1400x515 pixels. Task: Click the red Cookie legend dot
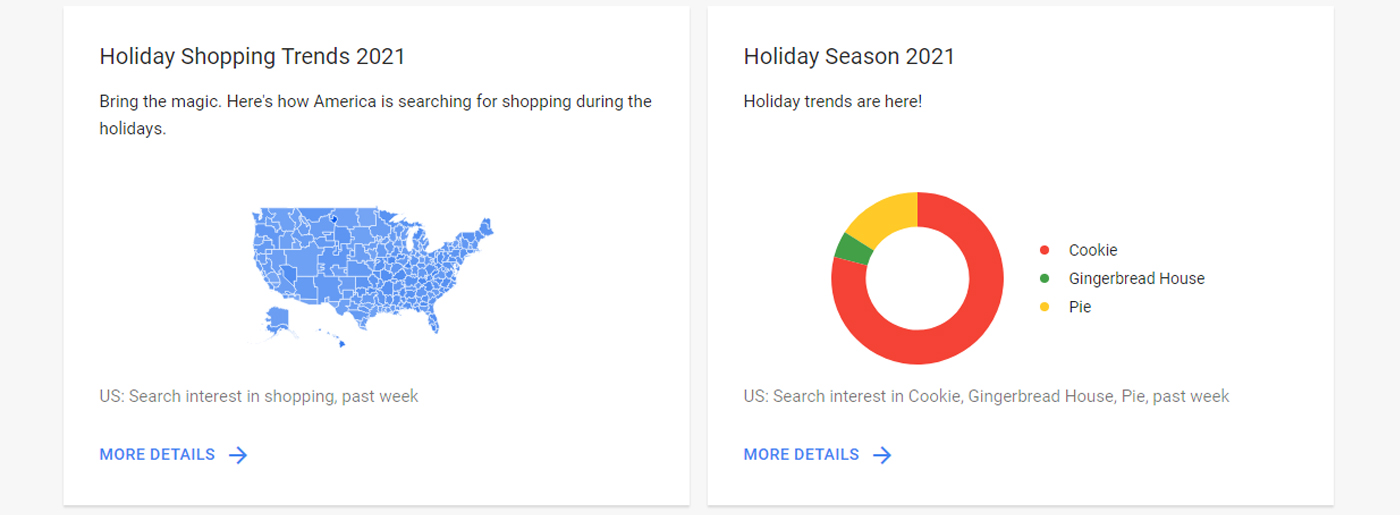[1045, 250]
